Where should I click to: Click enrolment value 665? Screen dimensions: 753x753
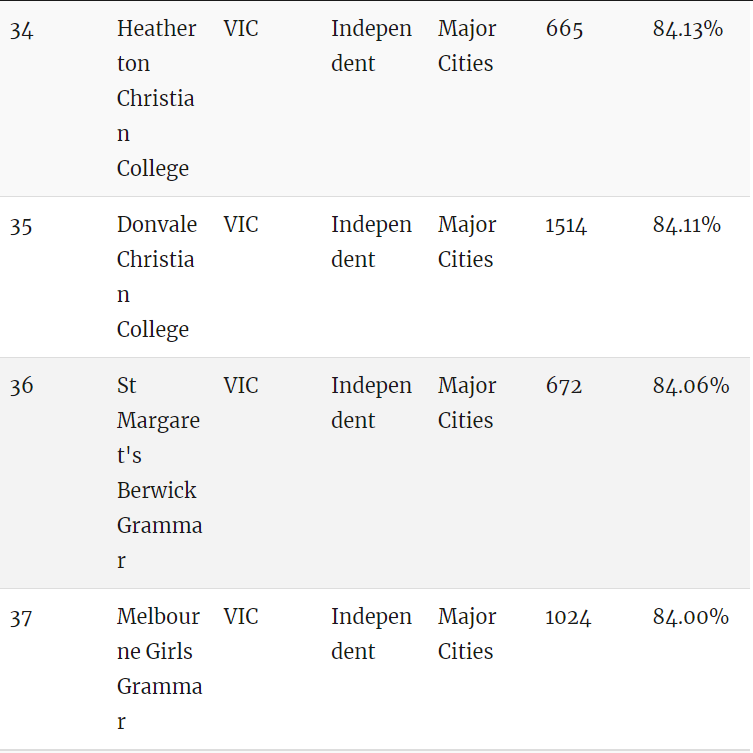tap(564, 29)
